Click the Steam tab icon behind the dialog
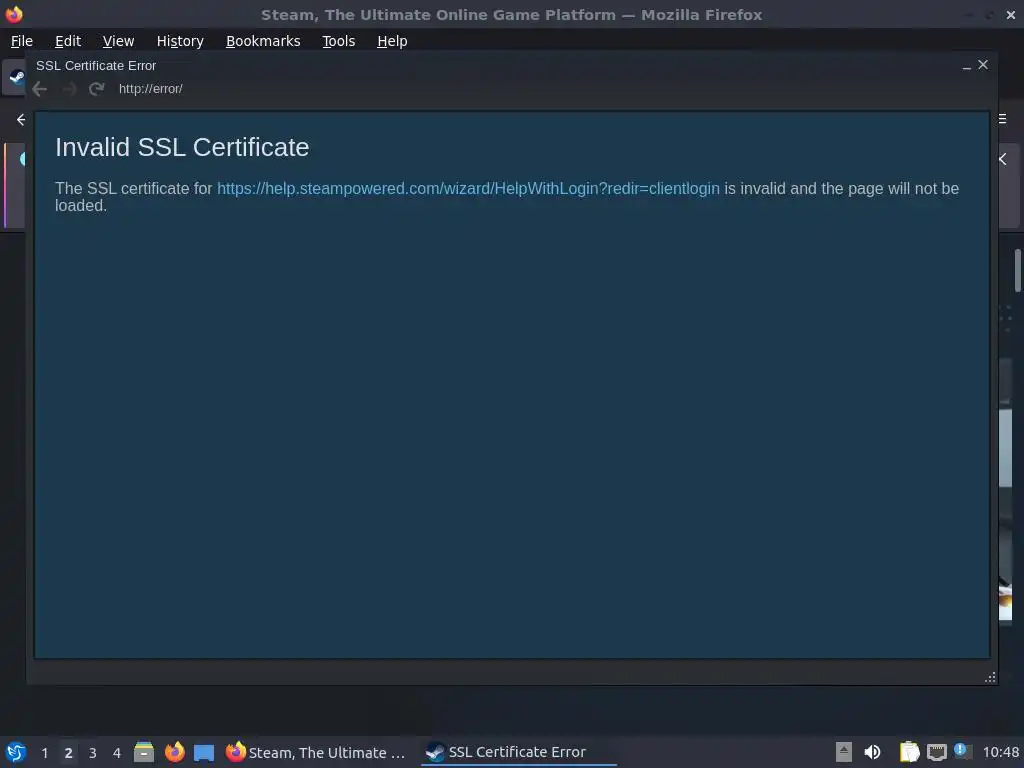The image size is (1024, 768). pos(16,77)
